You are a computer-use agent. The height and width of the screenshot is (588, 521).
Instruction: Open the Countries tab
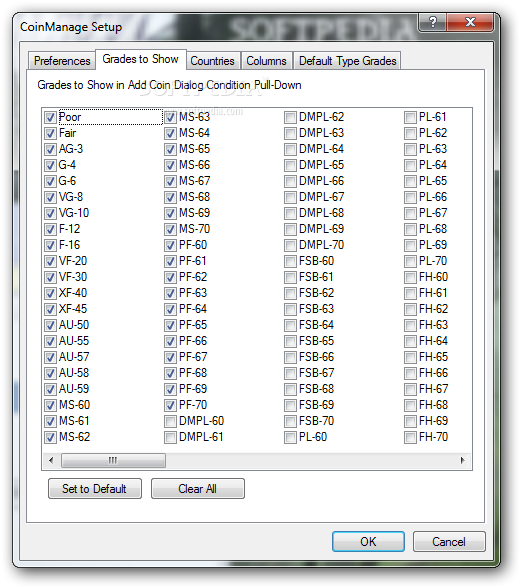pos(213,61)
